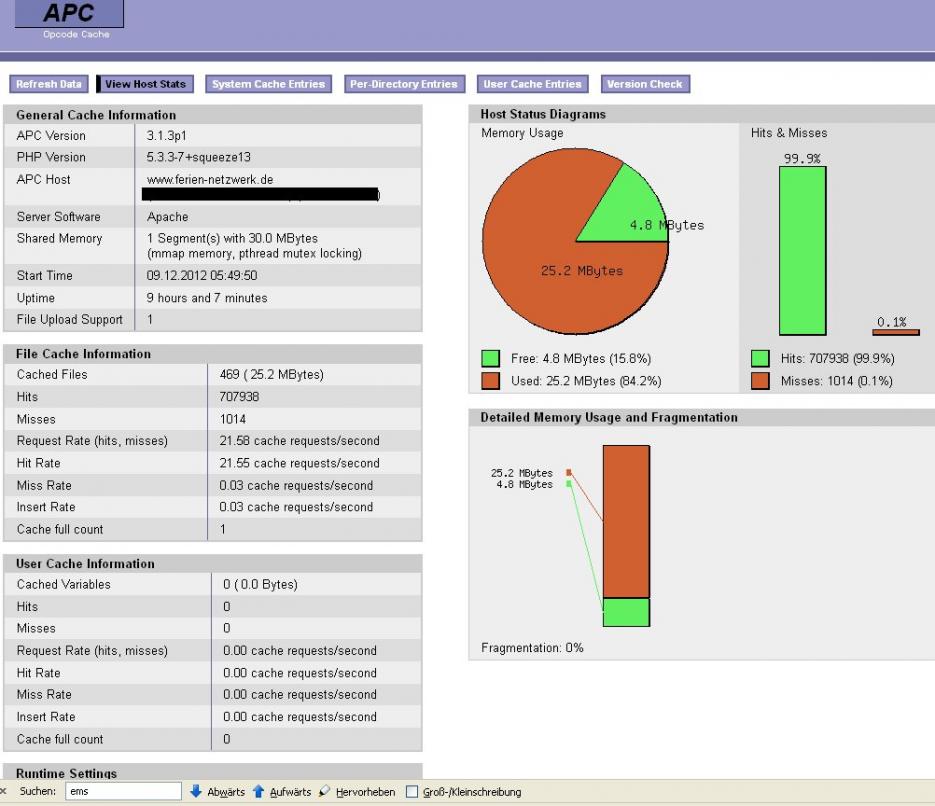The height and width of the screenshot is (806, 935).
Task: Click the orange Misses legend swatch
Action: pyautogui.click(x=760, y=381)
